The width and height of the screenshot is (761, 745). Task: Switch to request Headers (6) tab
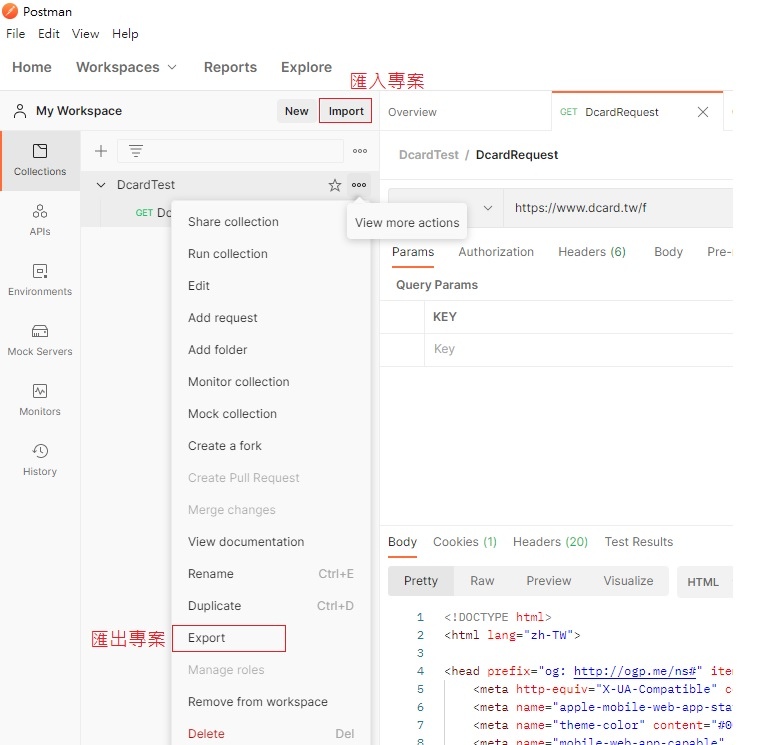(x=592, y=252)
